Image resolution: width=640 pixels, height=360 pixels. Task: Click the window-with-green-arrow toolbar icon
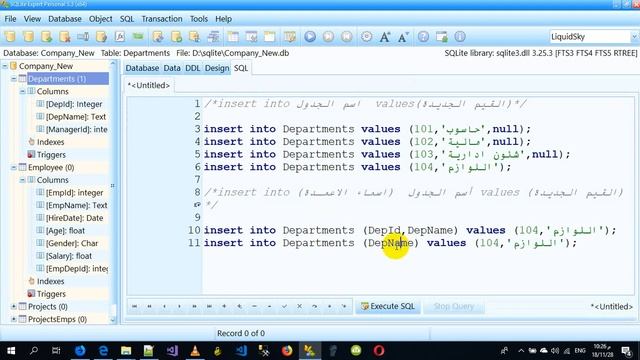[442, 37]
